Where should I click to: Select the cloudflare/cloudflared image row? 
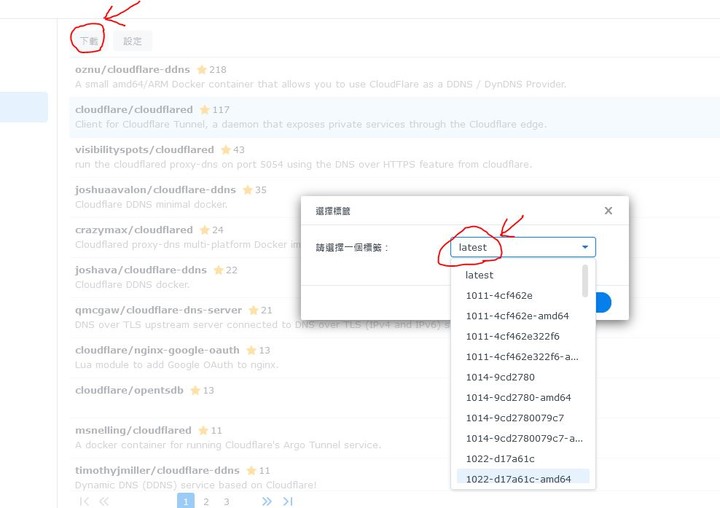394,117
